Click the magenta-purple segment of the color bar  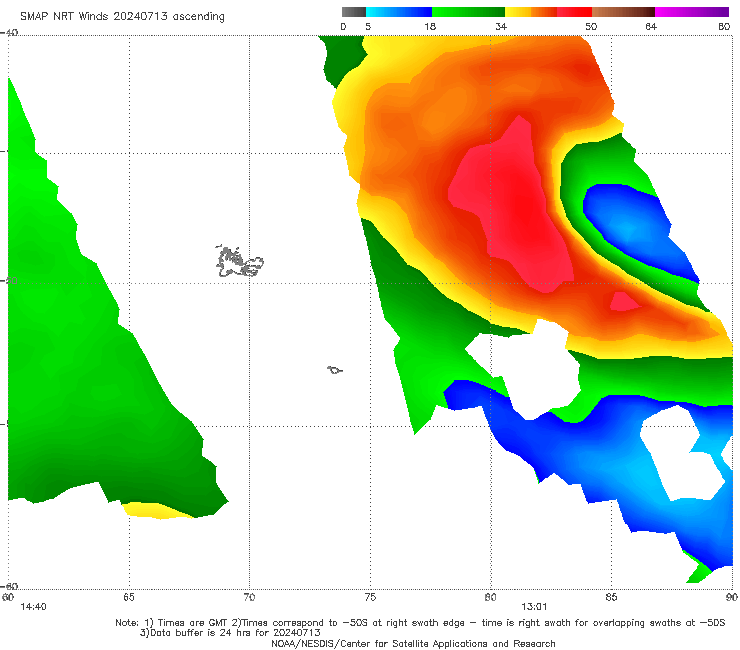coord(692,12)
